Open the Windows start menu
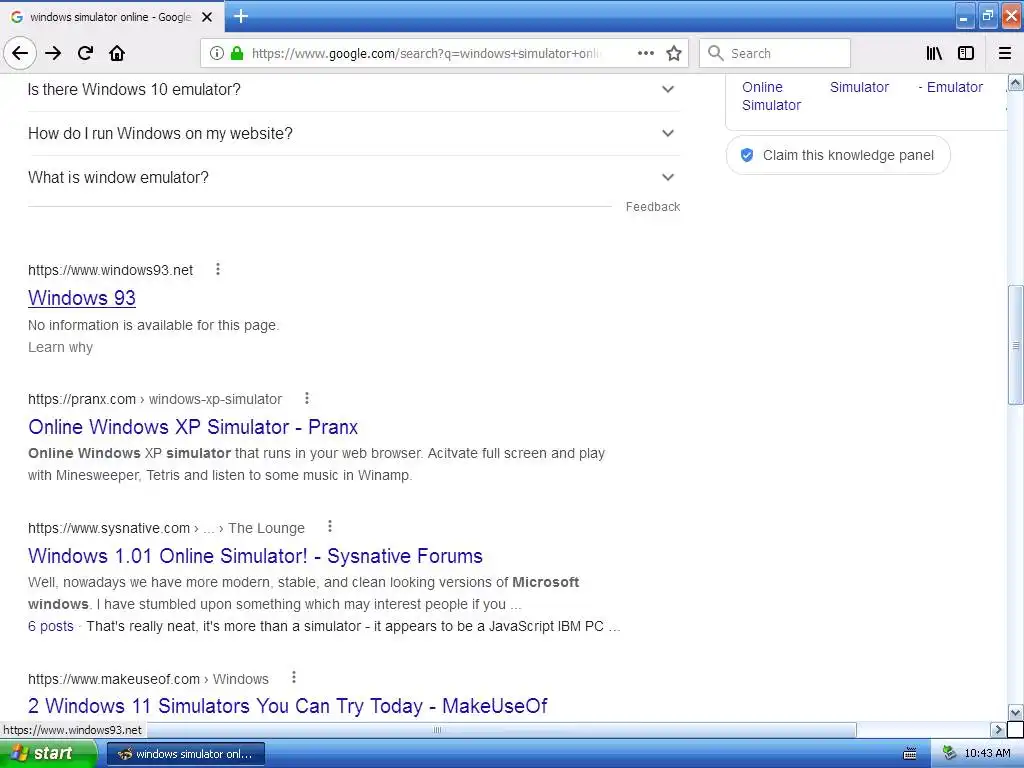This screenshot has width=1024, height=768. click(48, 754)
